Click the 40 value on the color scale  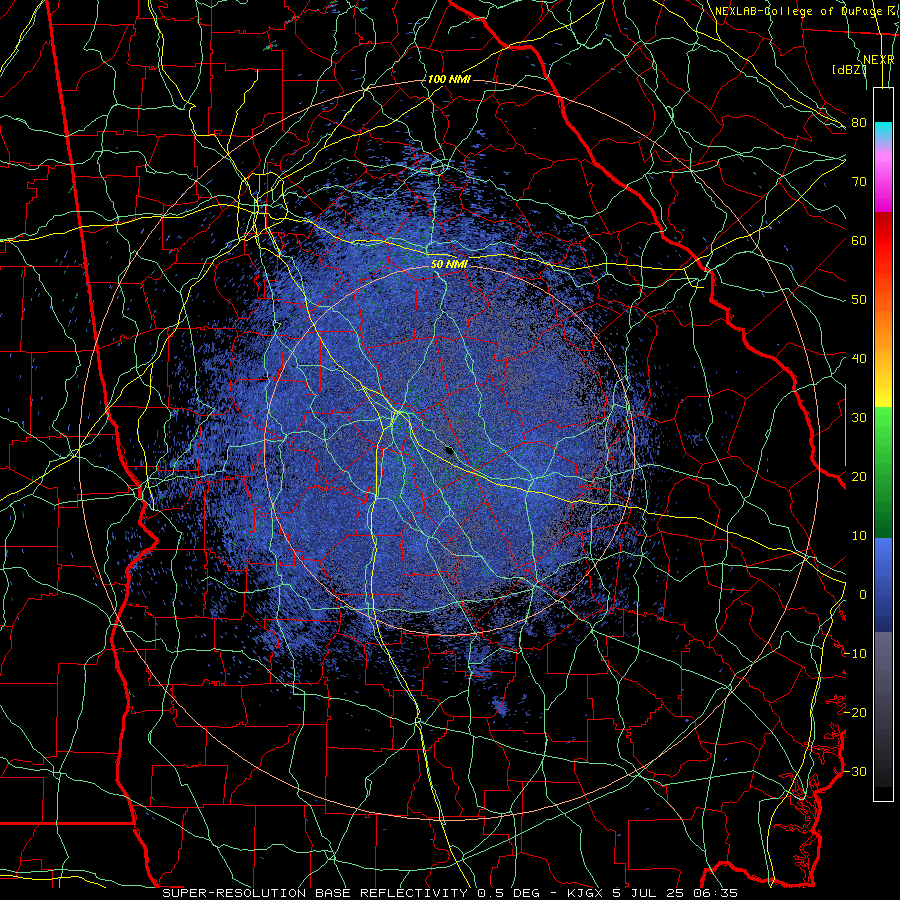pyautogui.click(x=859, y=358)
